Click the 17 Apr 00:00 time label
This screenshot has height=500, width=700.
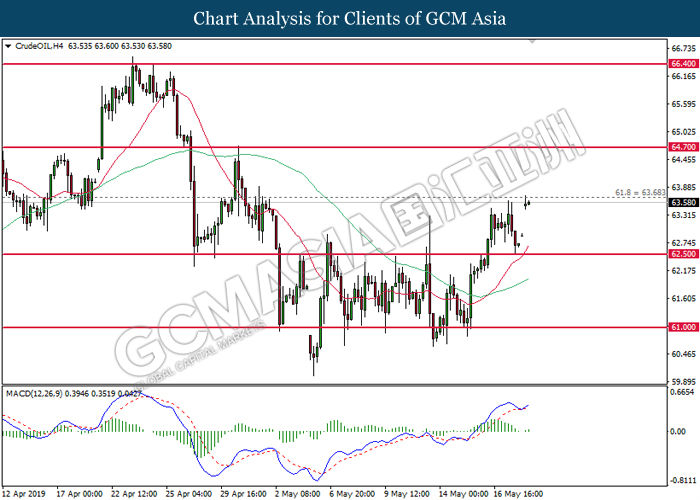(79, 494)
